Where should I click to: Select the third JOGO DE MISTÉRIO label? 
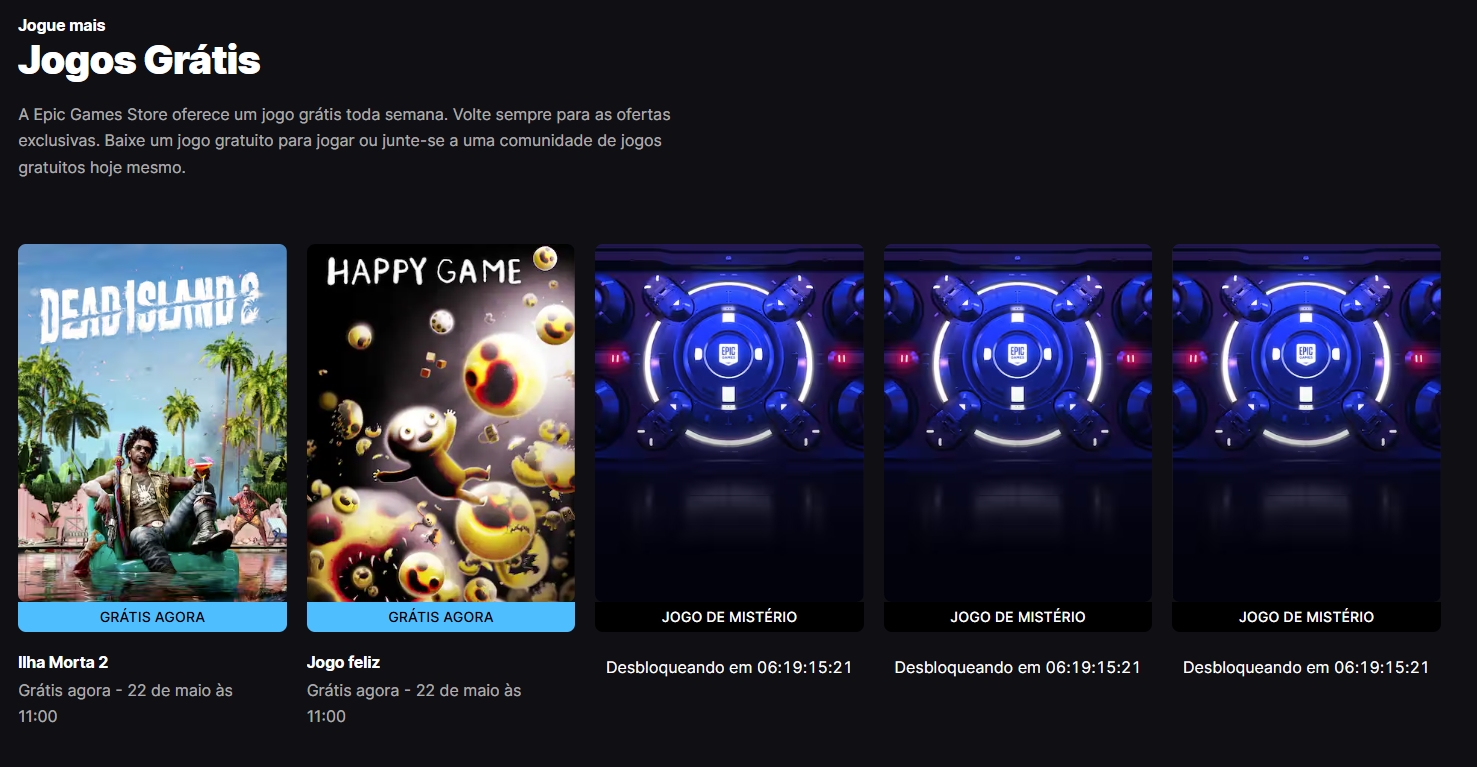pyautogui.click(x=1306, y=617)
